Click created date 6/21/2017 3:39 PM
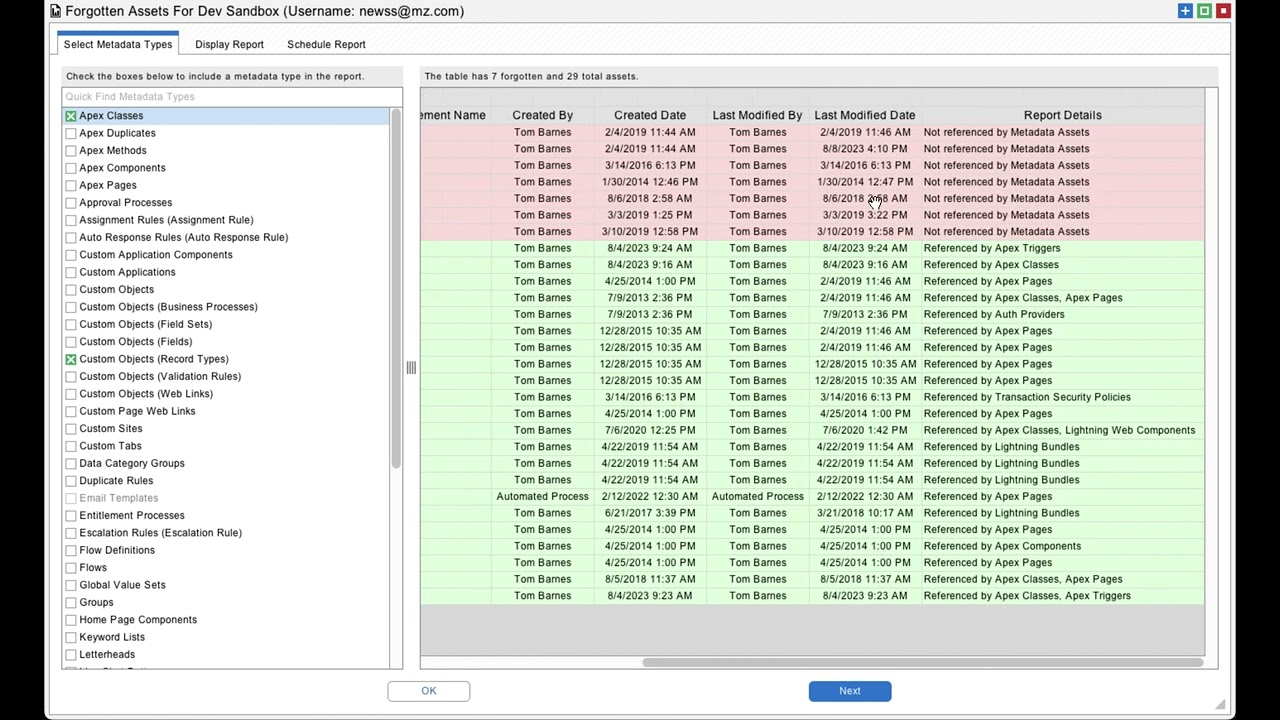Viewport: 1280px width, 720px height. coord(650,513)
